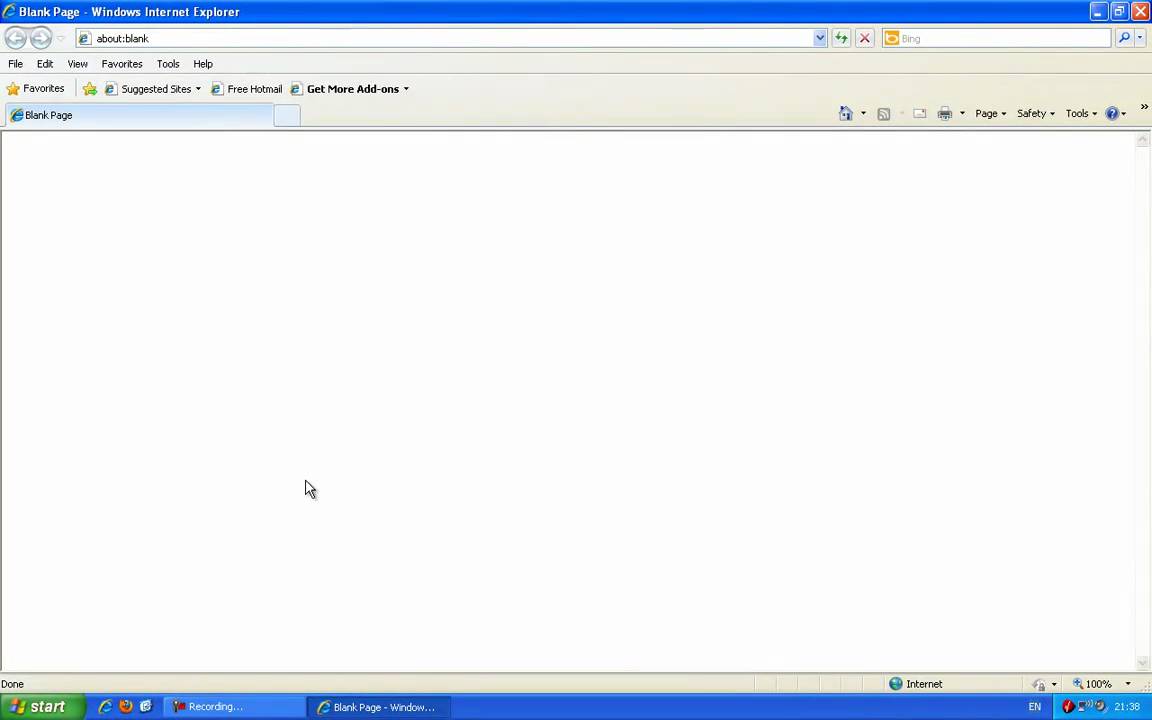
Task: Click the EN language indicator
Action: click(1034, 707)
